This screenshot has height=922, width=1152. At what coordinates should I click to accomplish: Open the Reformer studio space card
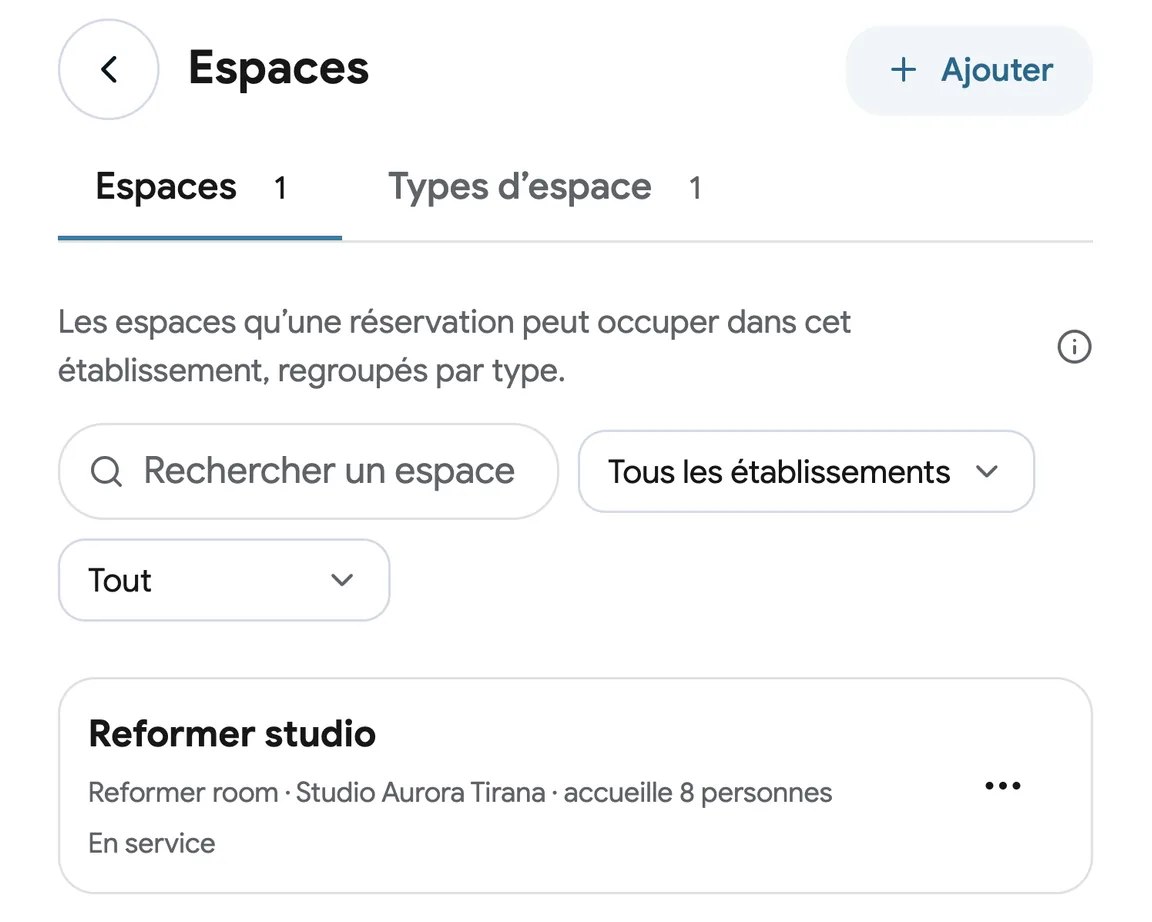point(575,786)
